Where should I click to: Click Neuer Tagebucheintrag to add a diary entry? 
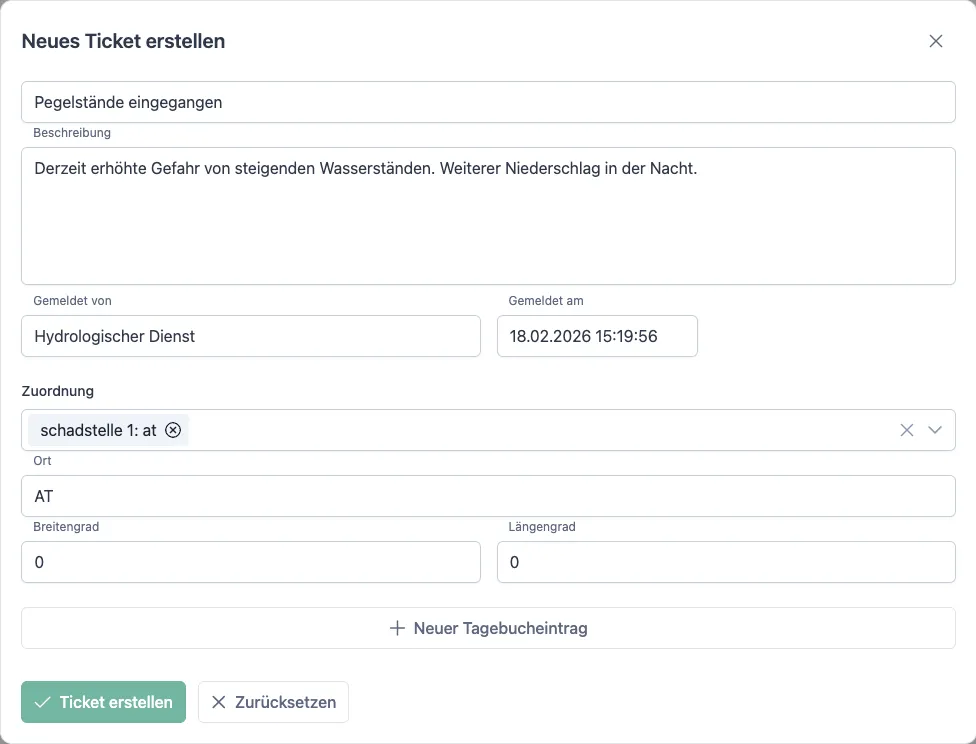(488, 628)
